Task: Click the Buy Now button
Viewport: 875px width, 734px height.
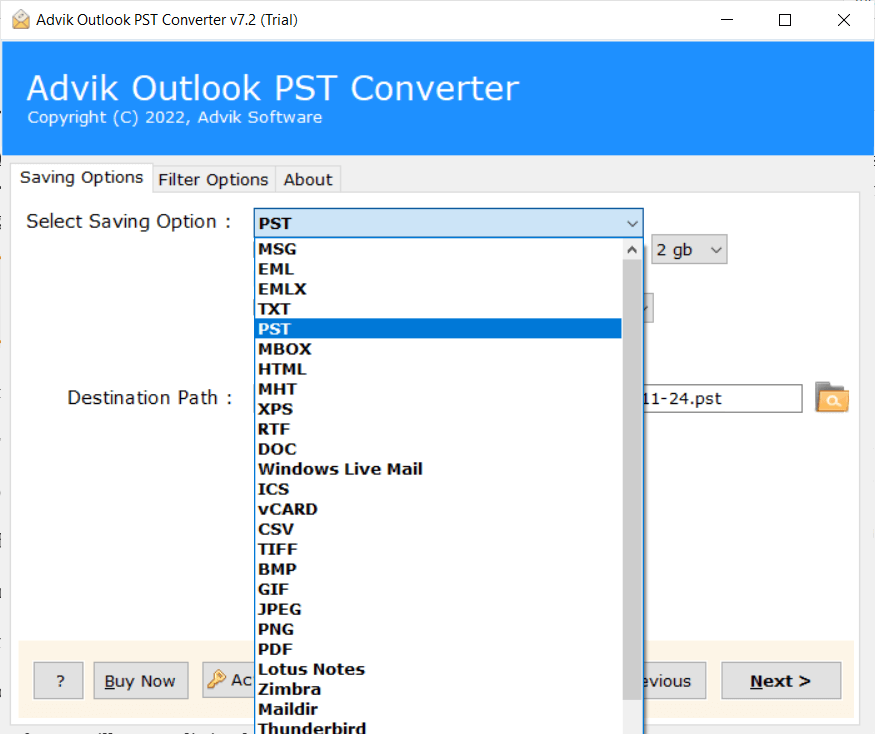Action: tap(141, 680)
